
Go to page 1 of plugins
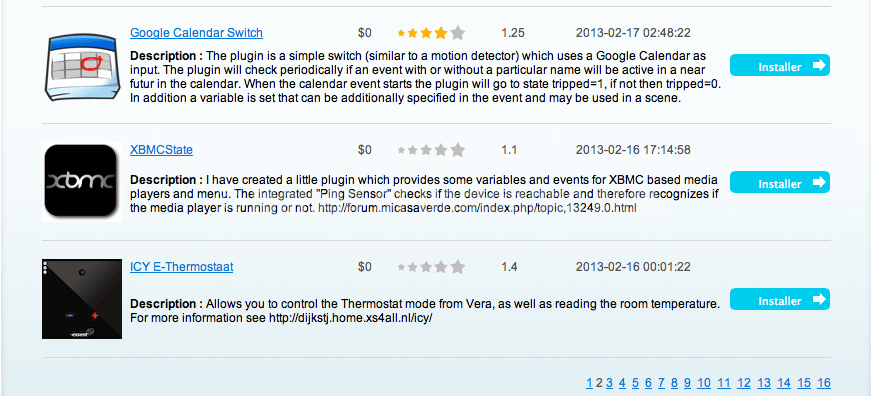(589, 383)
